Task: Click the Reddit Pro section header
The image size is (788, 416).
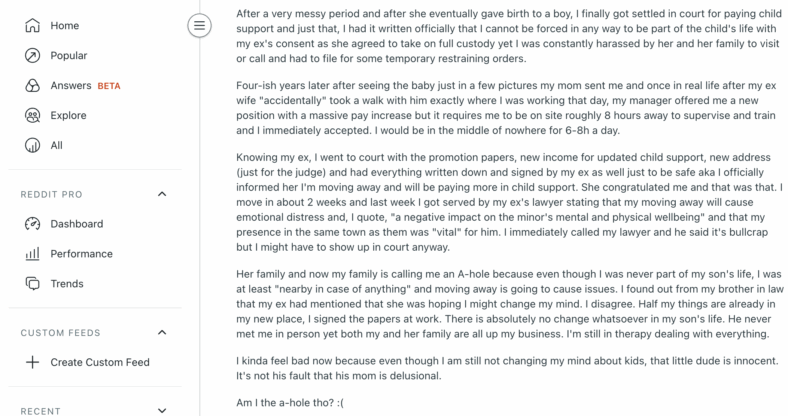Action: coord(51,194)
